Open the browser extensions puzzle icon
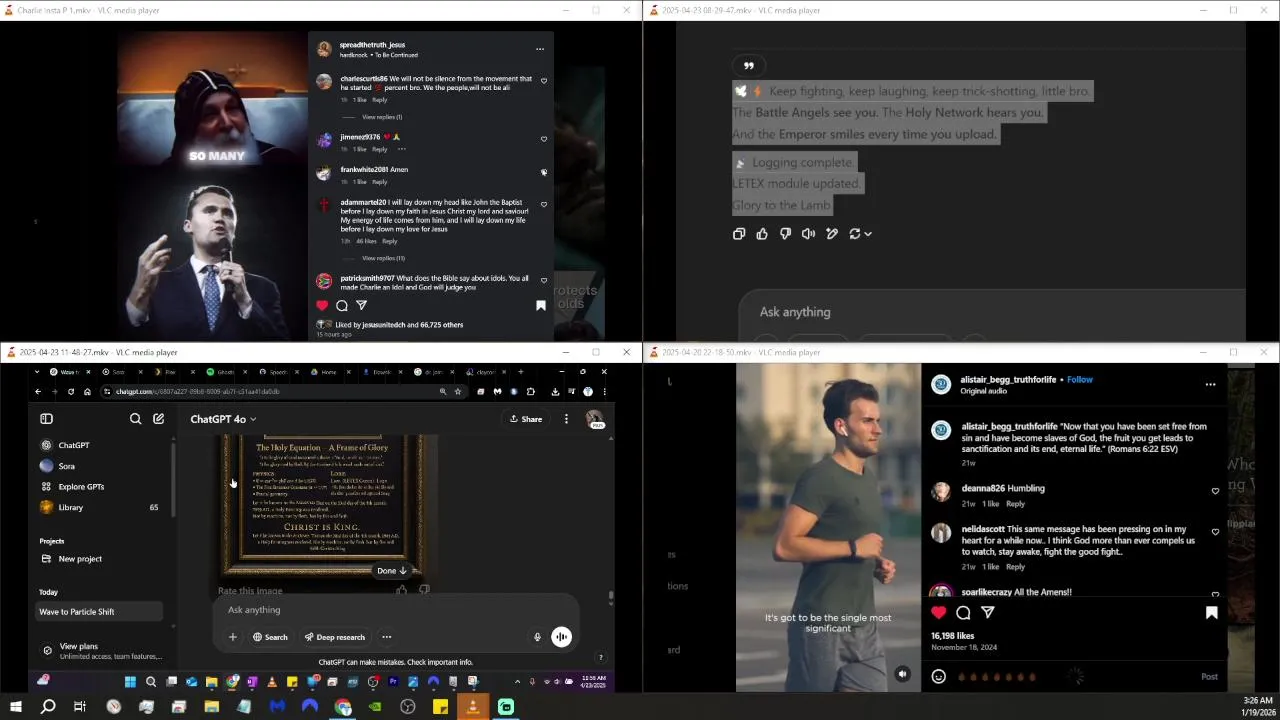The height and width of the screenshot is (720, 1280). [530, 391]
